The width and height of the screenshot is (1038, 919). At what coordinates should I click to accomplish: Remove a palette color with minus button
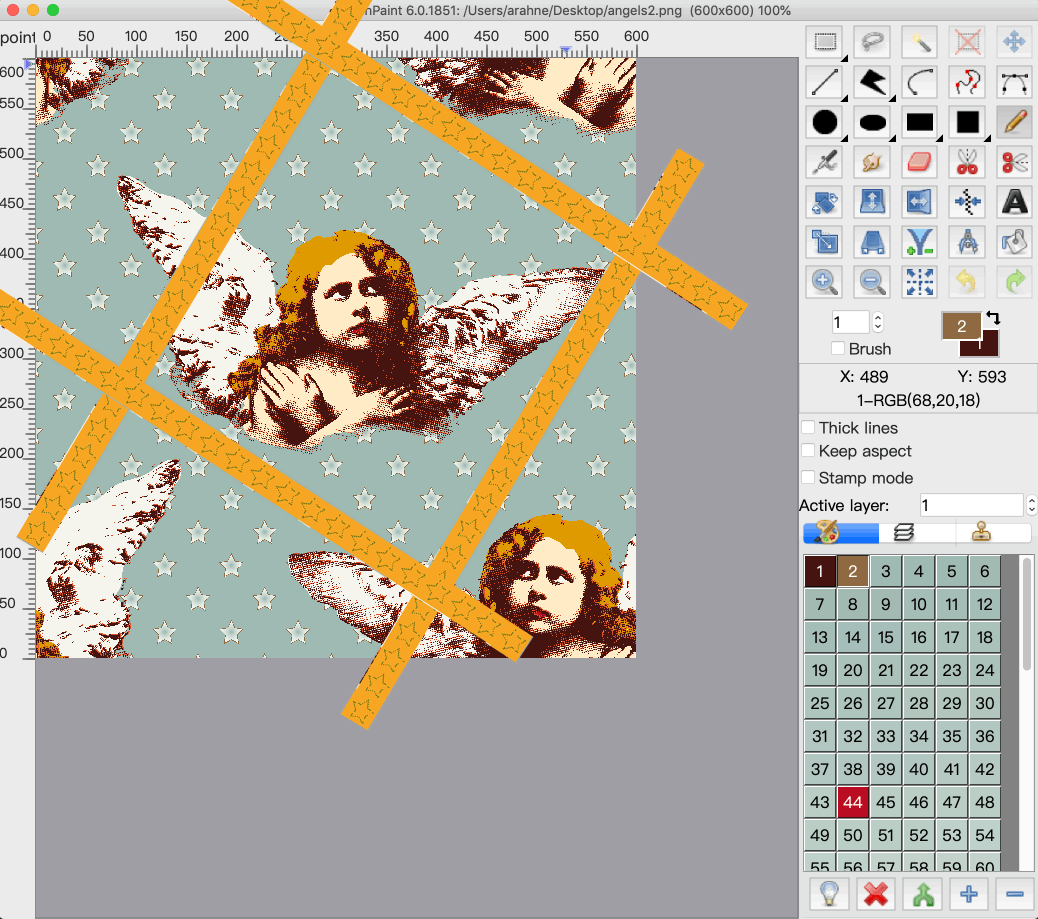1015,895
